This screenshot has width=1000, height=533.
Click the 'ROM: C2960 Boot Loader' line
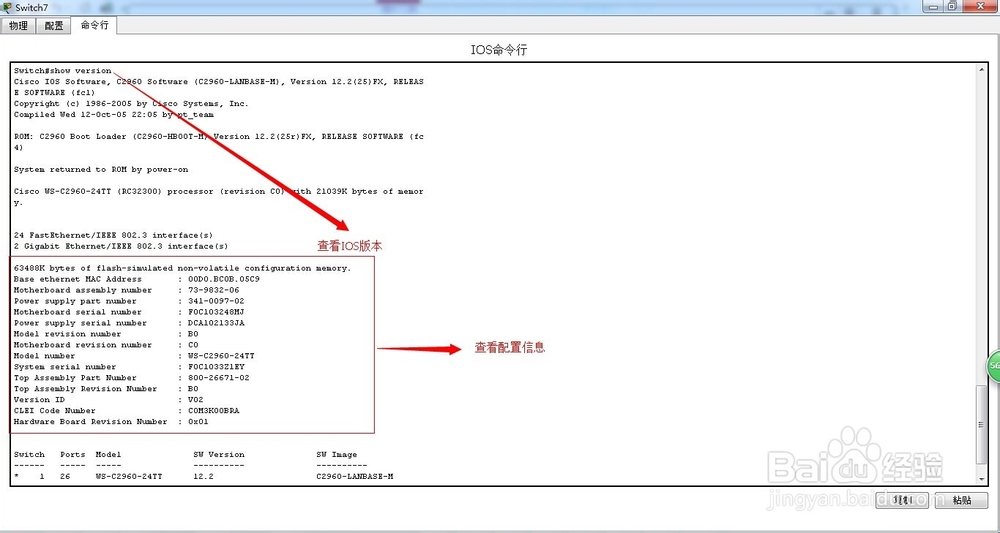point(219,136)
